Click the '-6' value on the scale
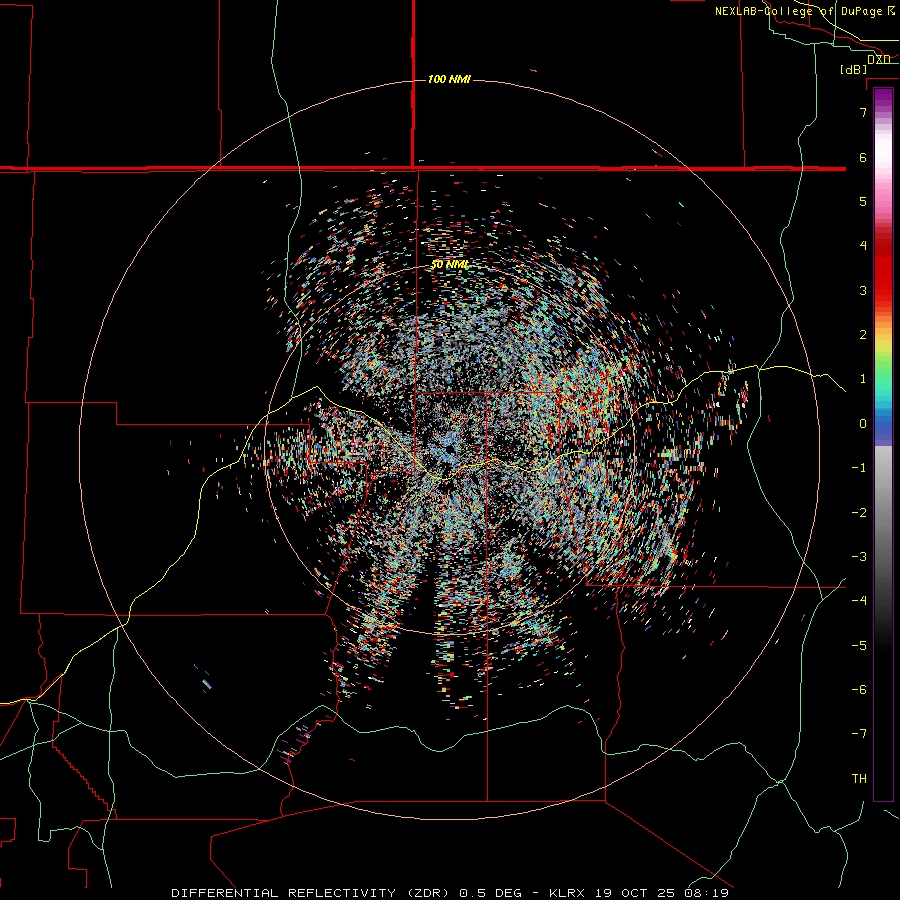The height and width of the screenshot is (900, 900). (x=859, y=690)
